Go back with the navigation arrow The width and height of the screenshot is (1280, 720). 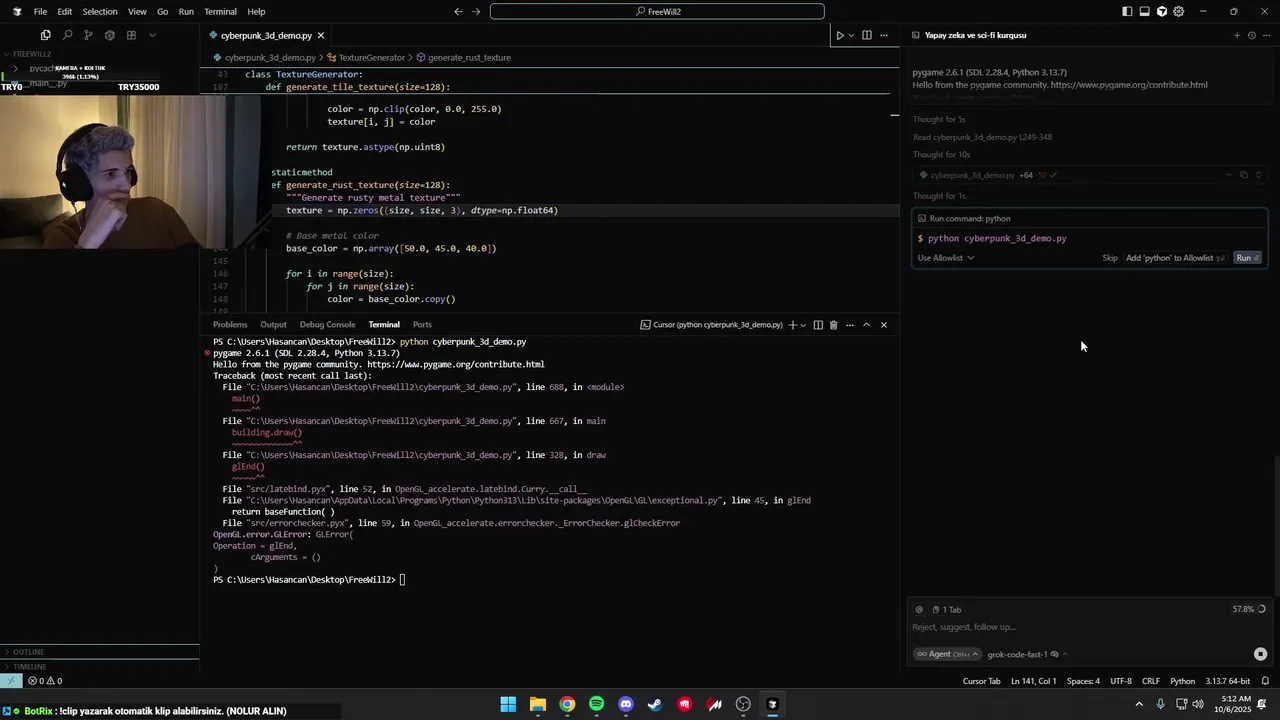[458, 12]
